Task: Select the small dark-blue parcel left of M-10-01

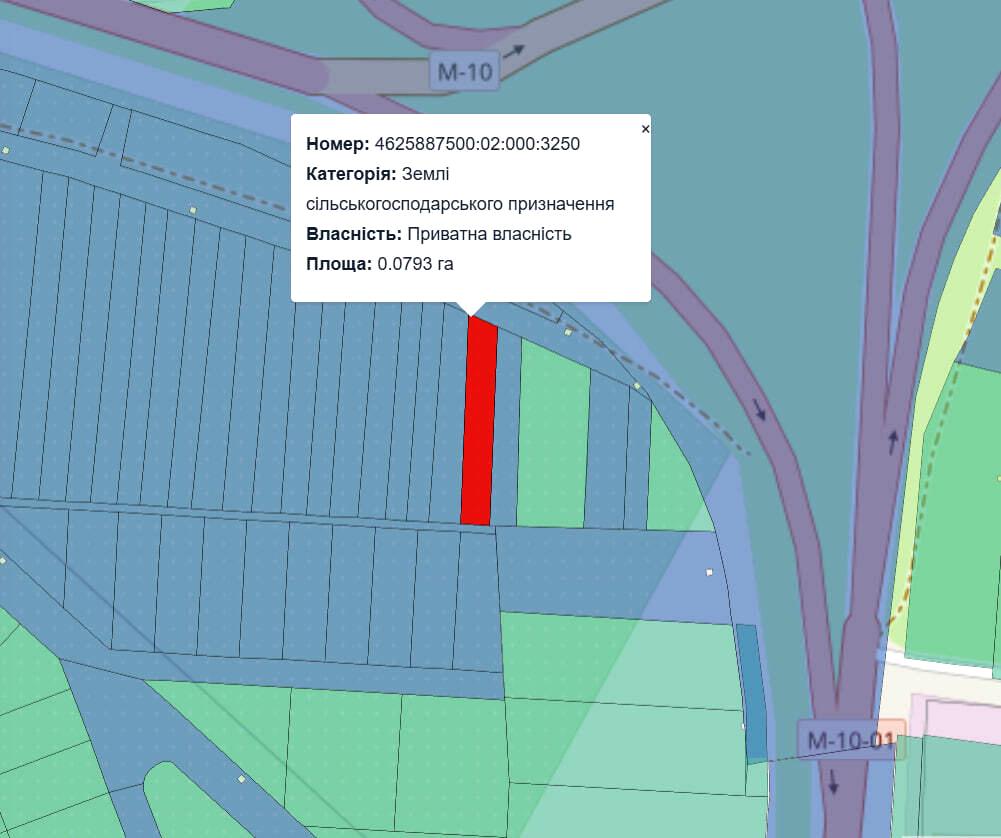Action: [752, 690]
